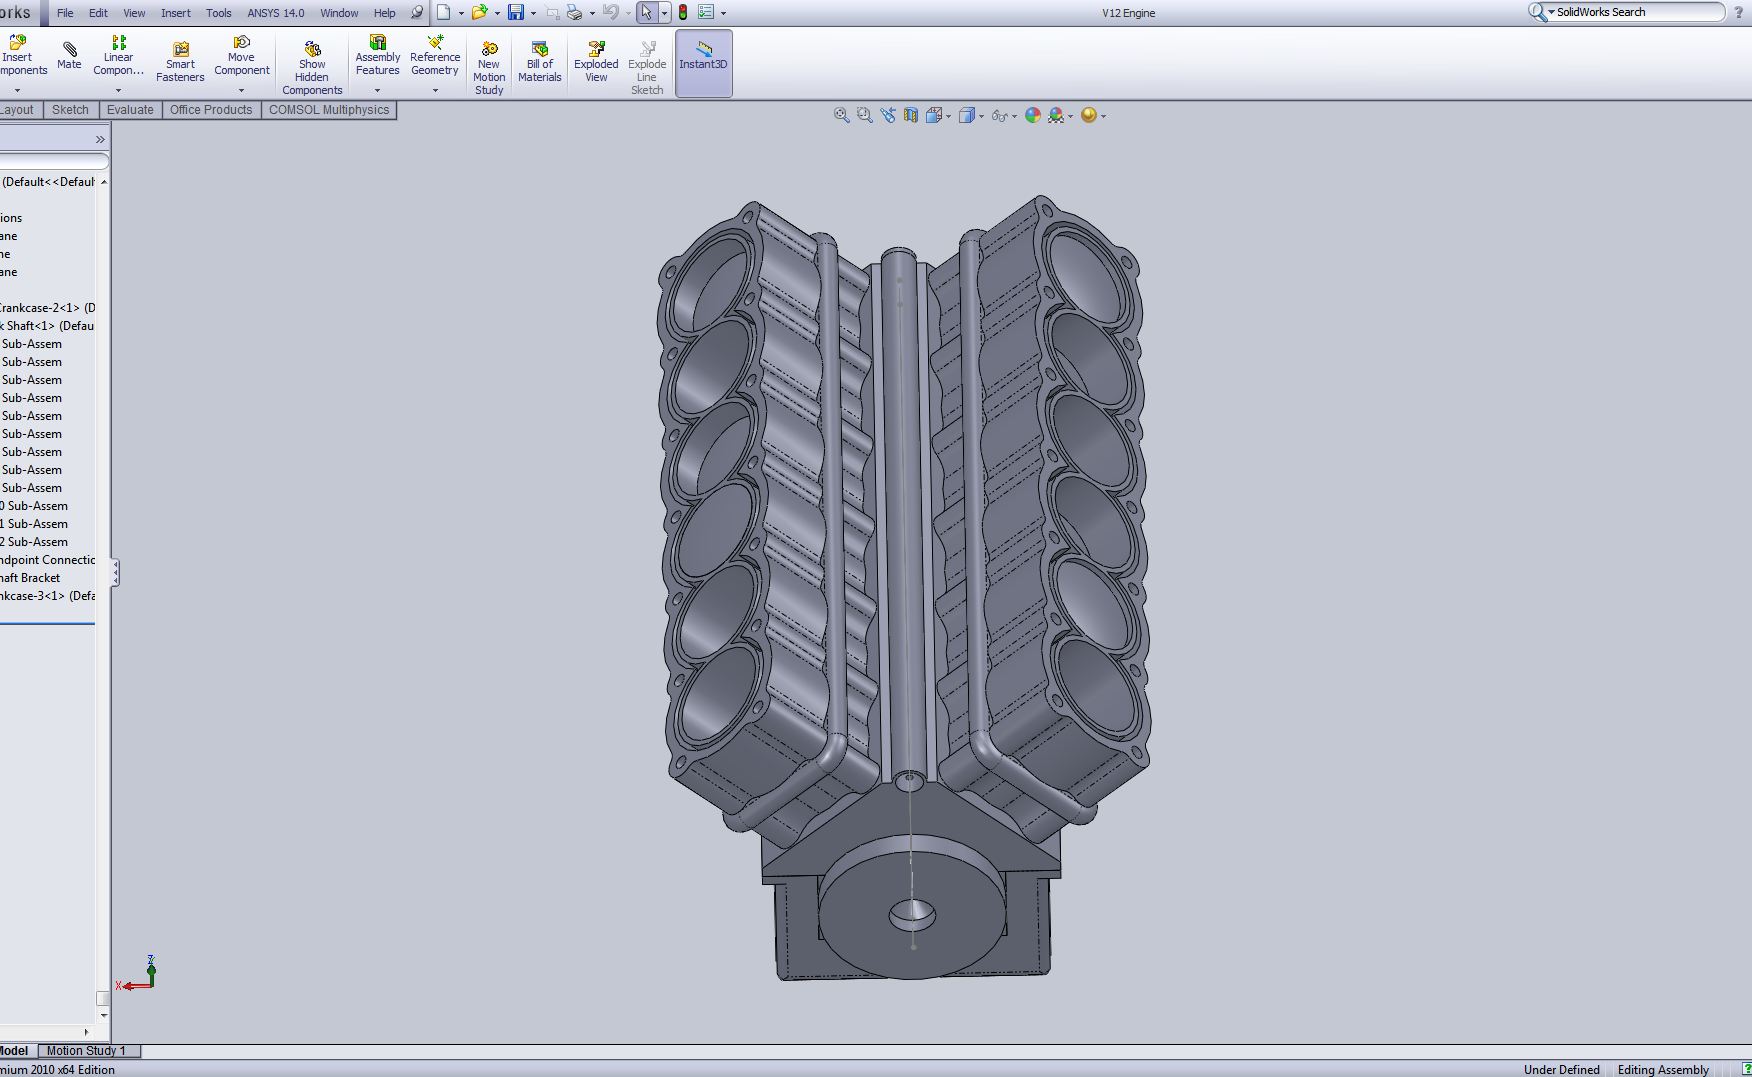
Task: Open Reference Geometry tool
Action: pyautogui.click(x=435, y=56)
